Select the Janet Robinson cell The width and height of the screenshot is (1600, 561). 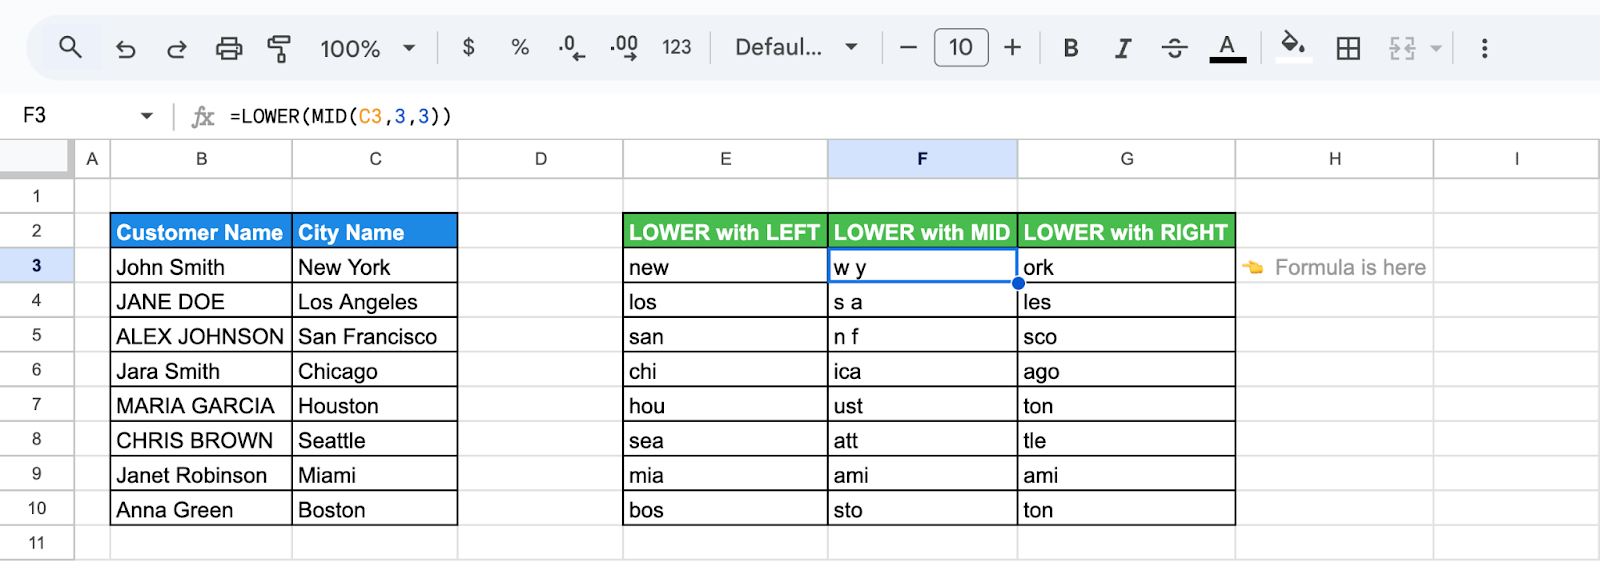tap(201, 475)
